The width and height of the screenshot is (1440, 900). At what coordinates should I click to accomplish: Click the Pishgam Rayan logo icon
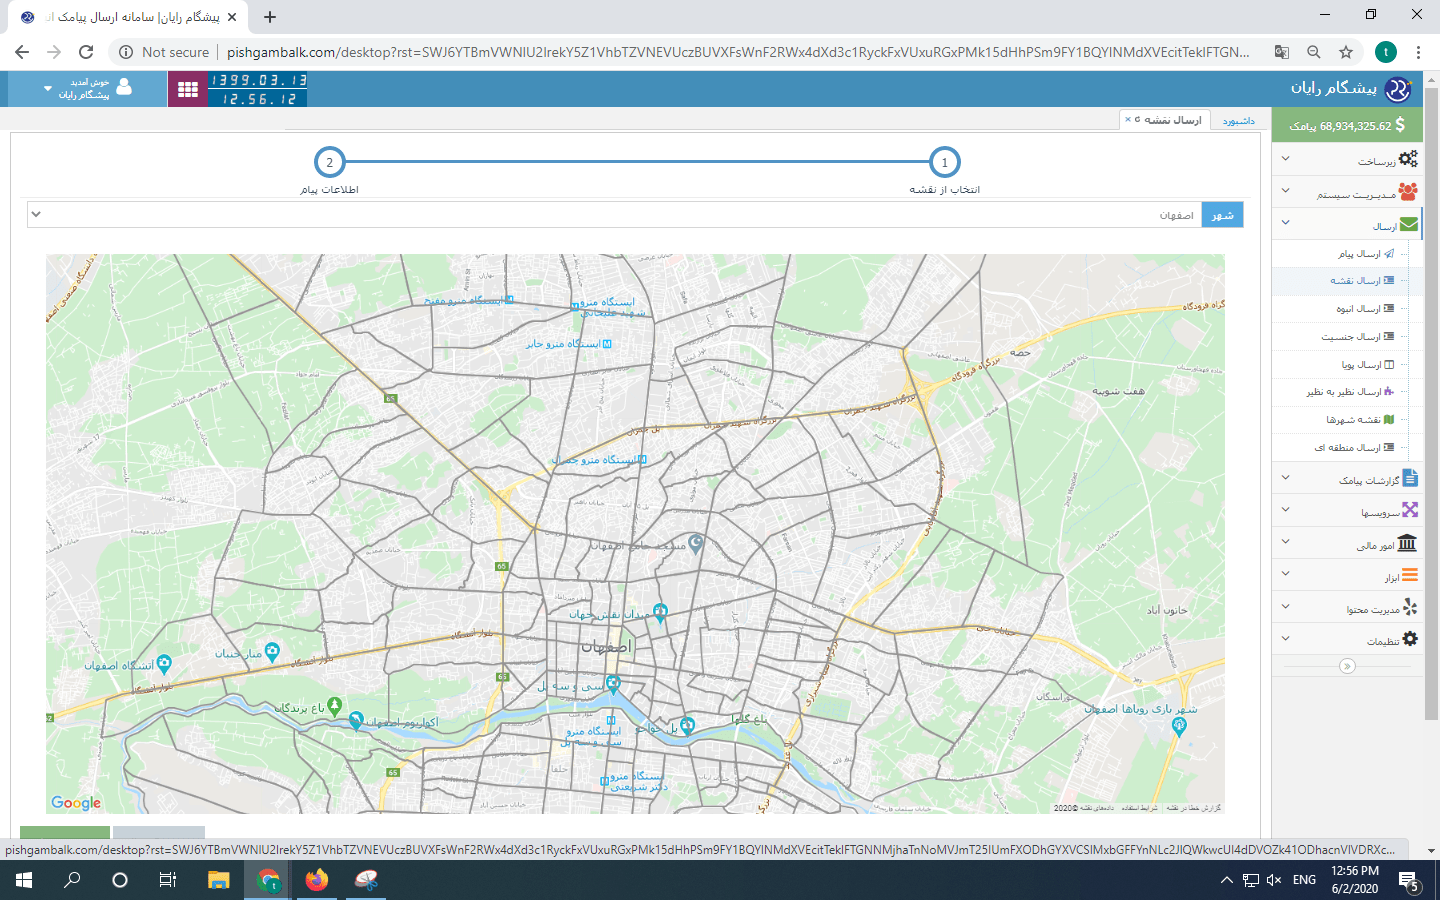[1398, 89]
